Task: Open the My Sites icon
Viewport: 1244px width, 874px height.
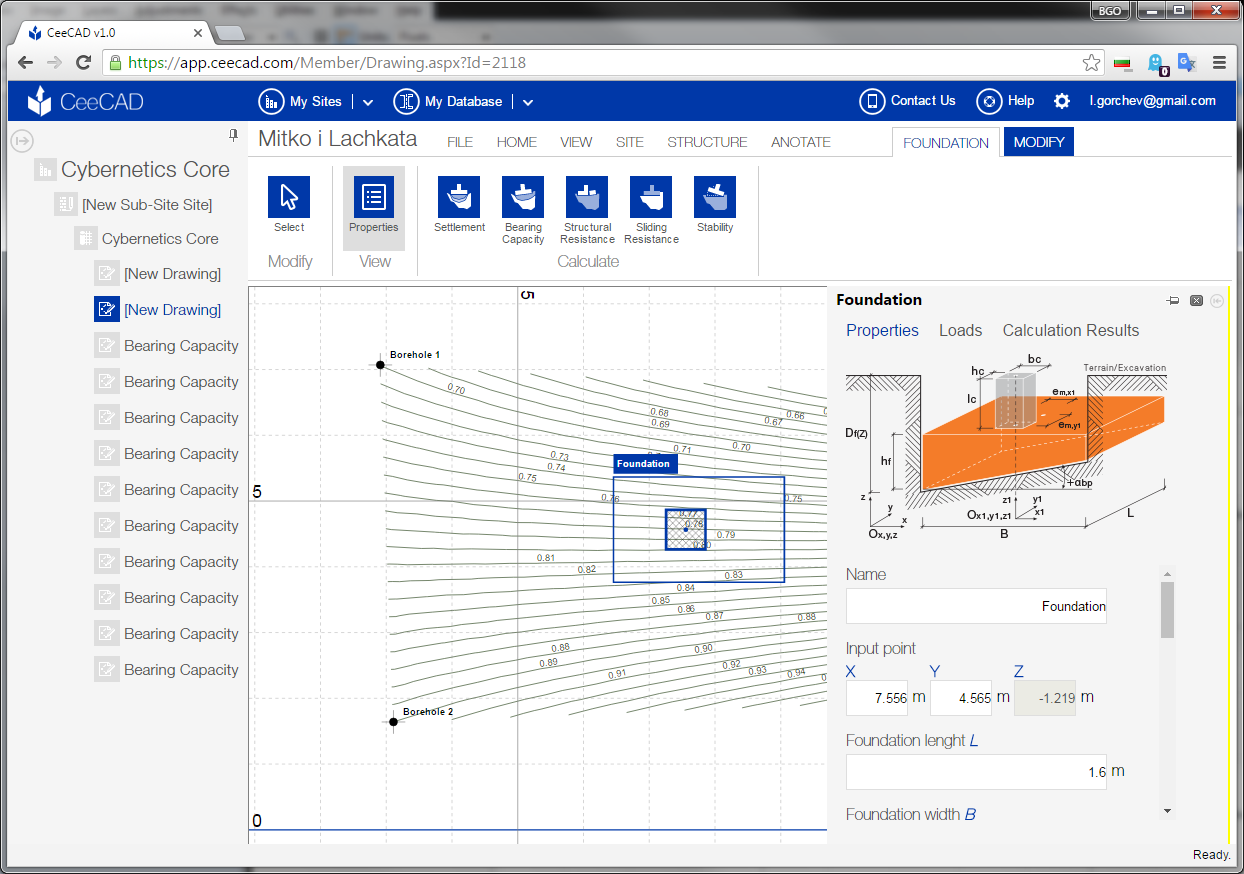Action: (x=271, y=101)
